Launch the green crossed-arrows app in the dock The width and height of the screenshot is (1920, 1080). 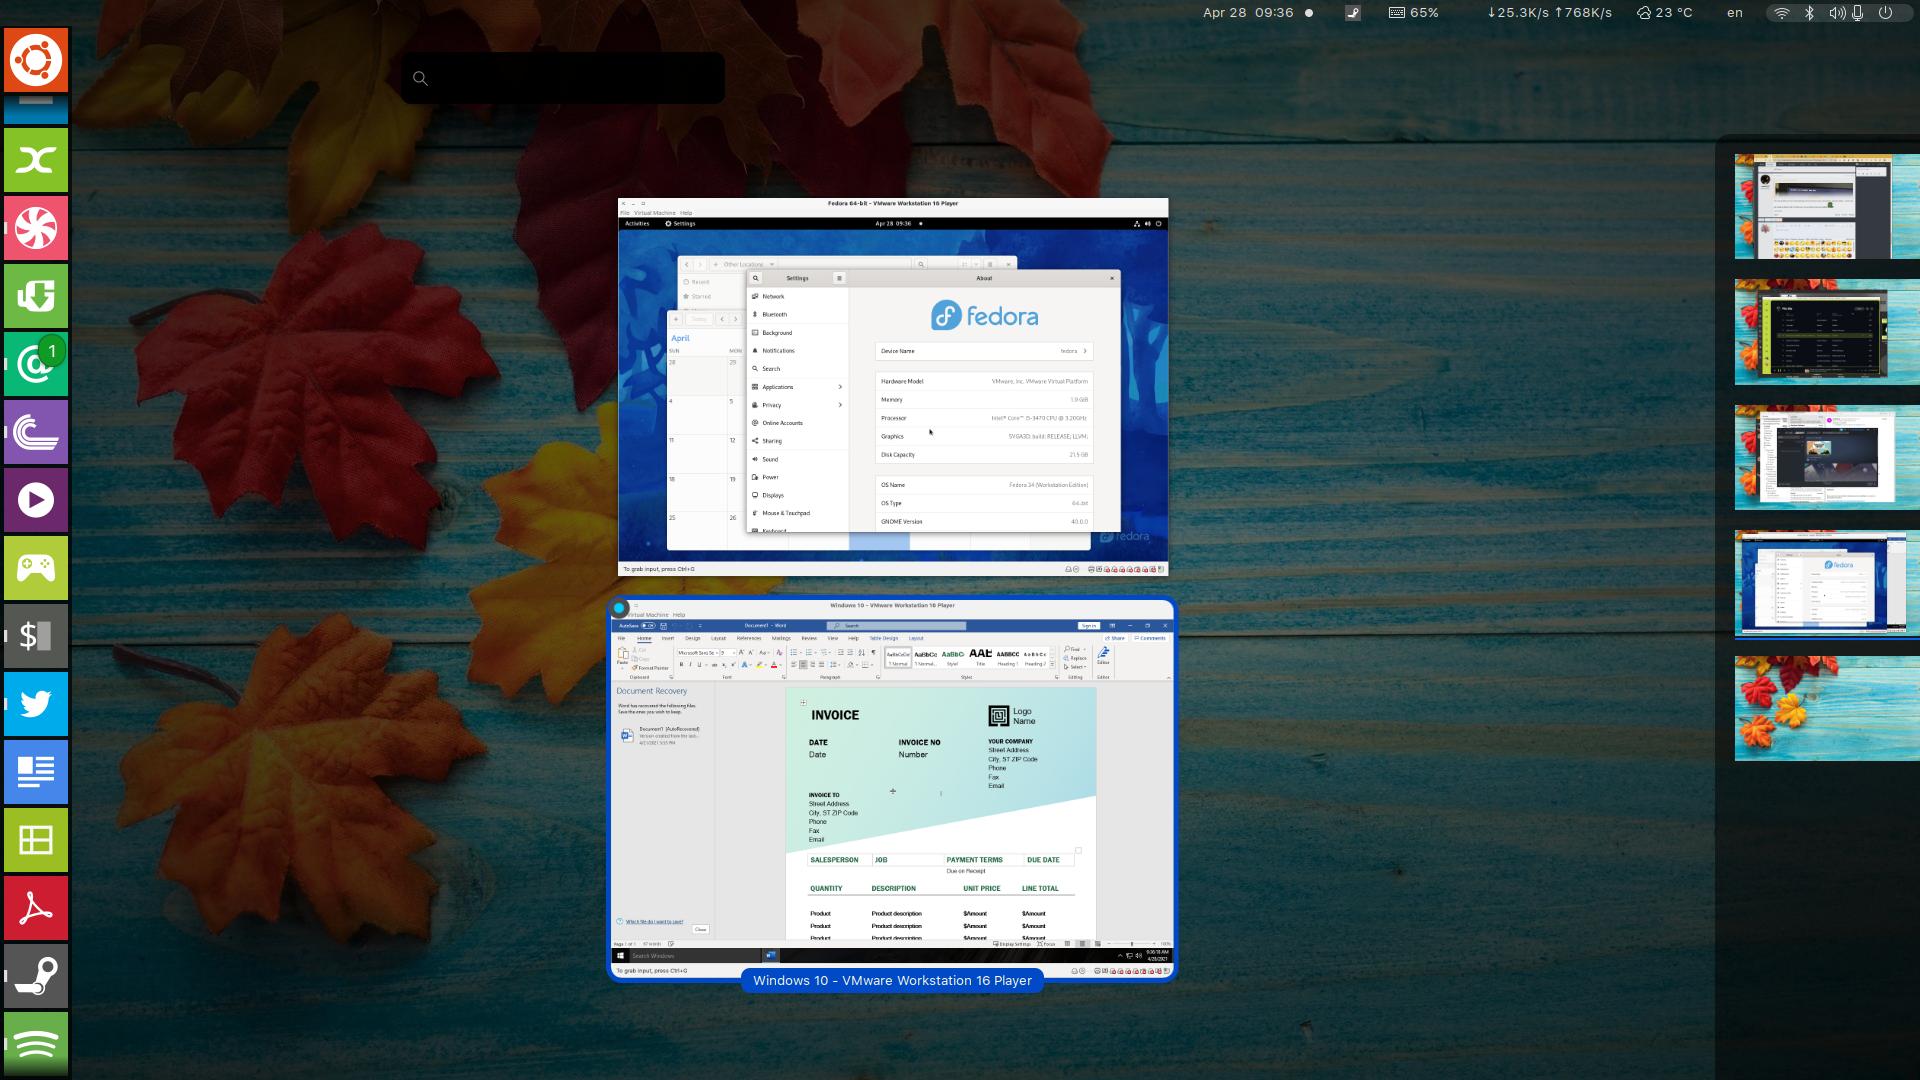[36, 160]
